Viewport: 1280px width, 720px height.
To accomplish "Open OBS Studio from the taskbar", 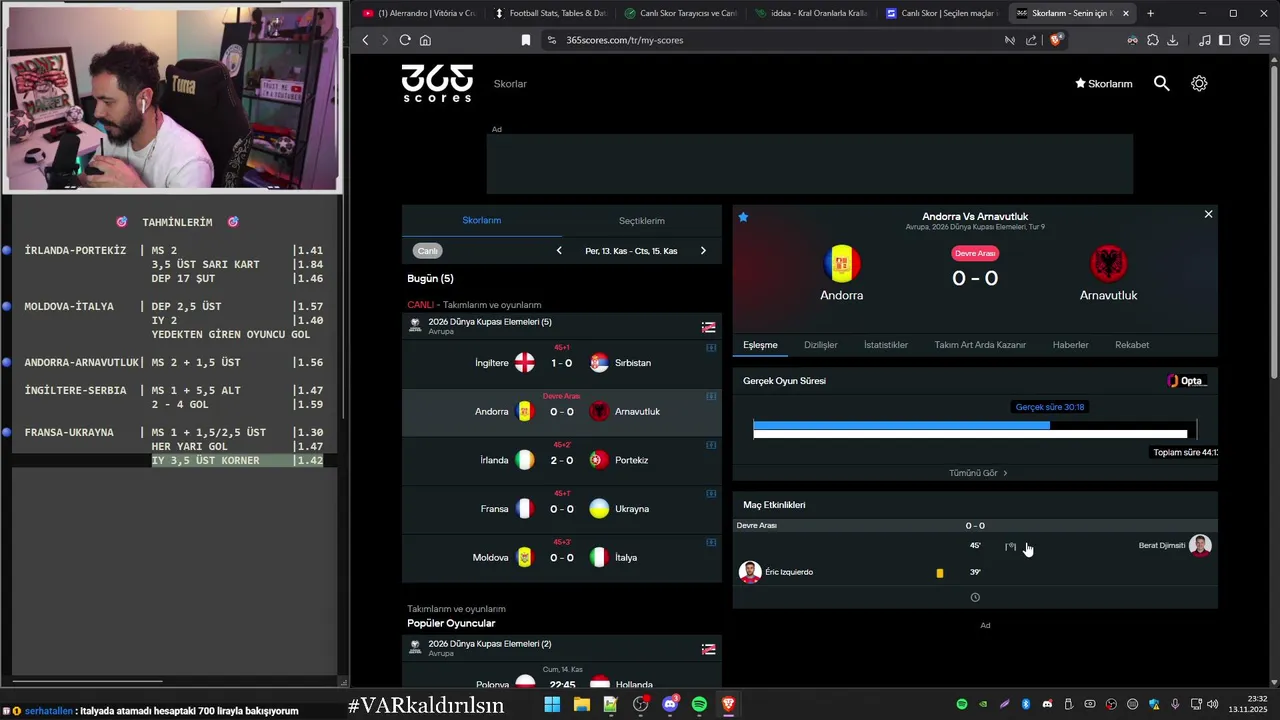I will [x=640, y=704].
